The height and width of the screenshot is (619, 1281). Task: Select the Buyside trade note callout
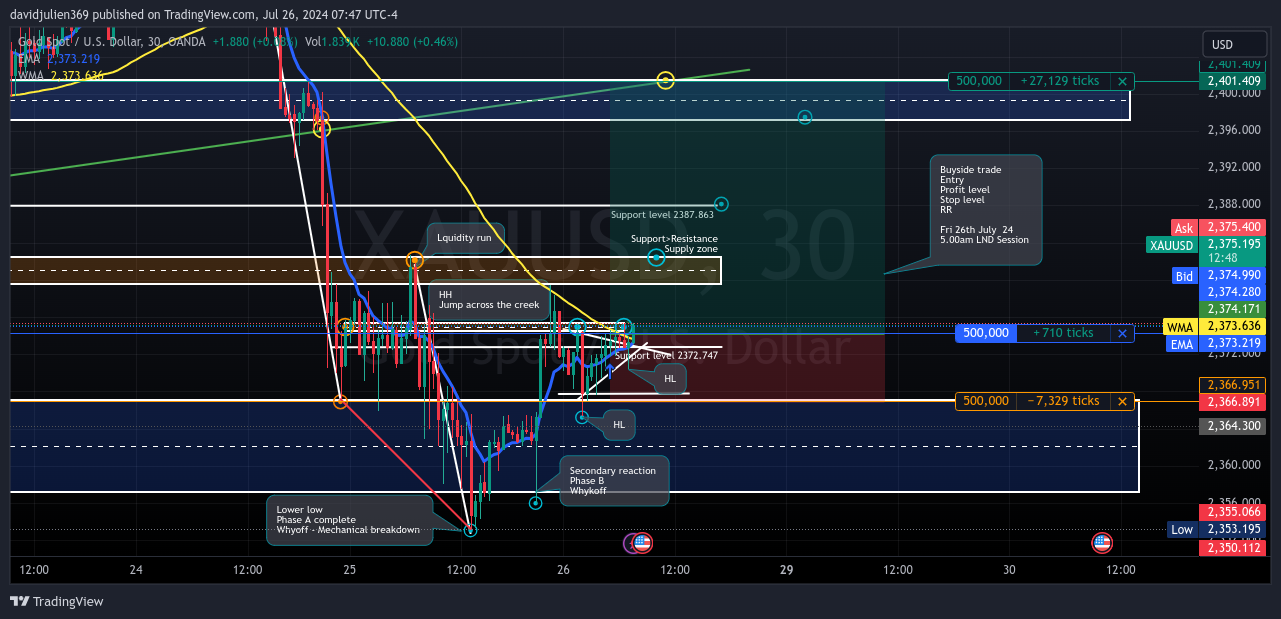click(x=985, y=210)
